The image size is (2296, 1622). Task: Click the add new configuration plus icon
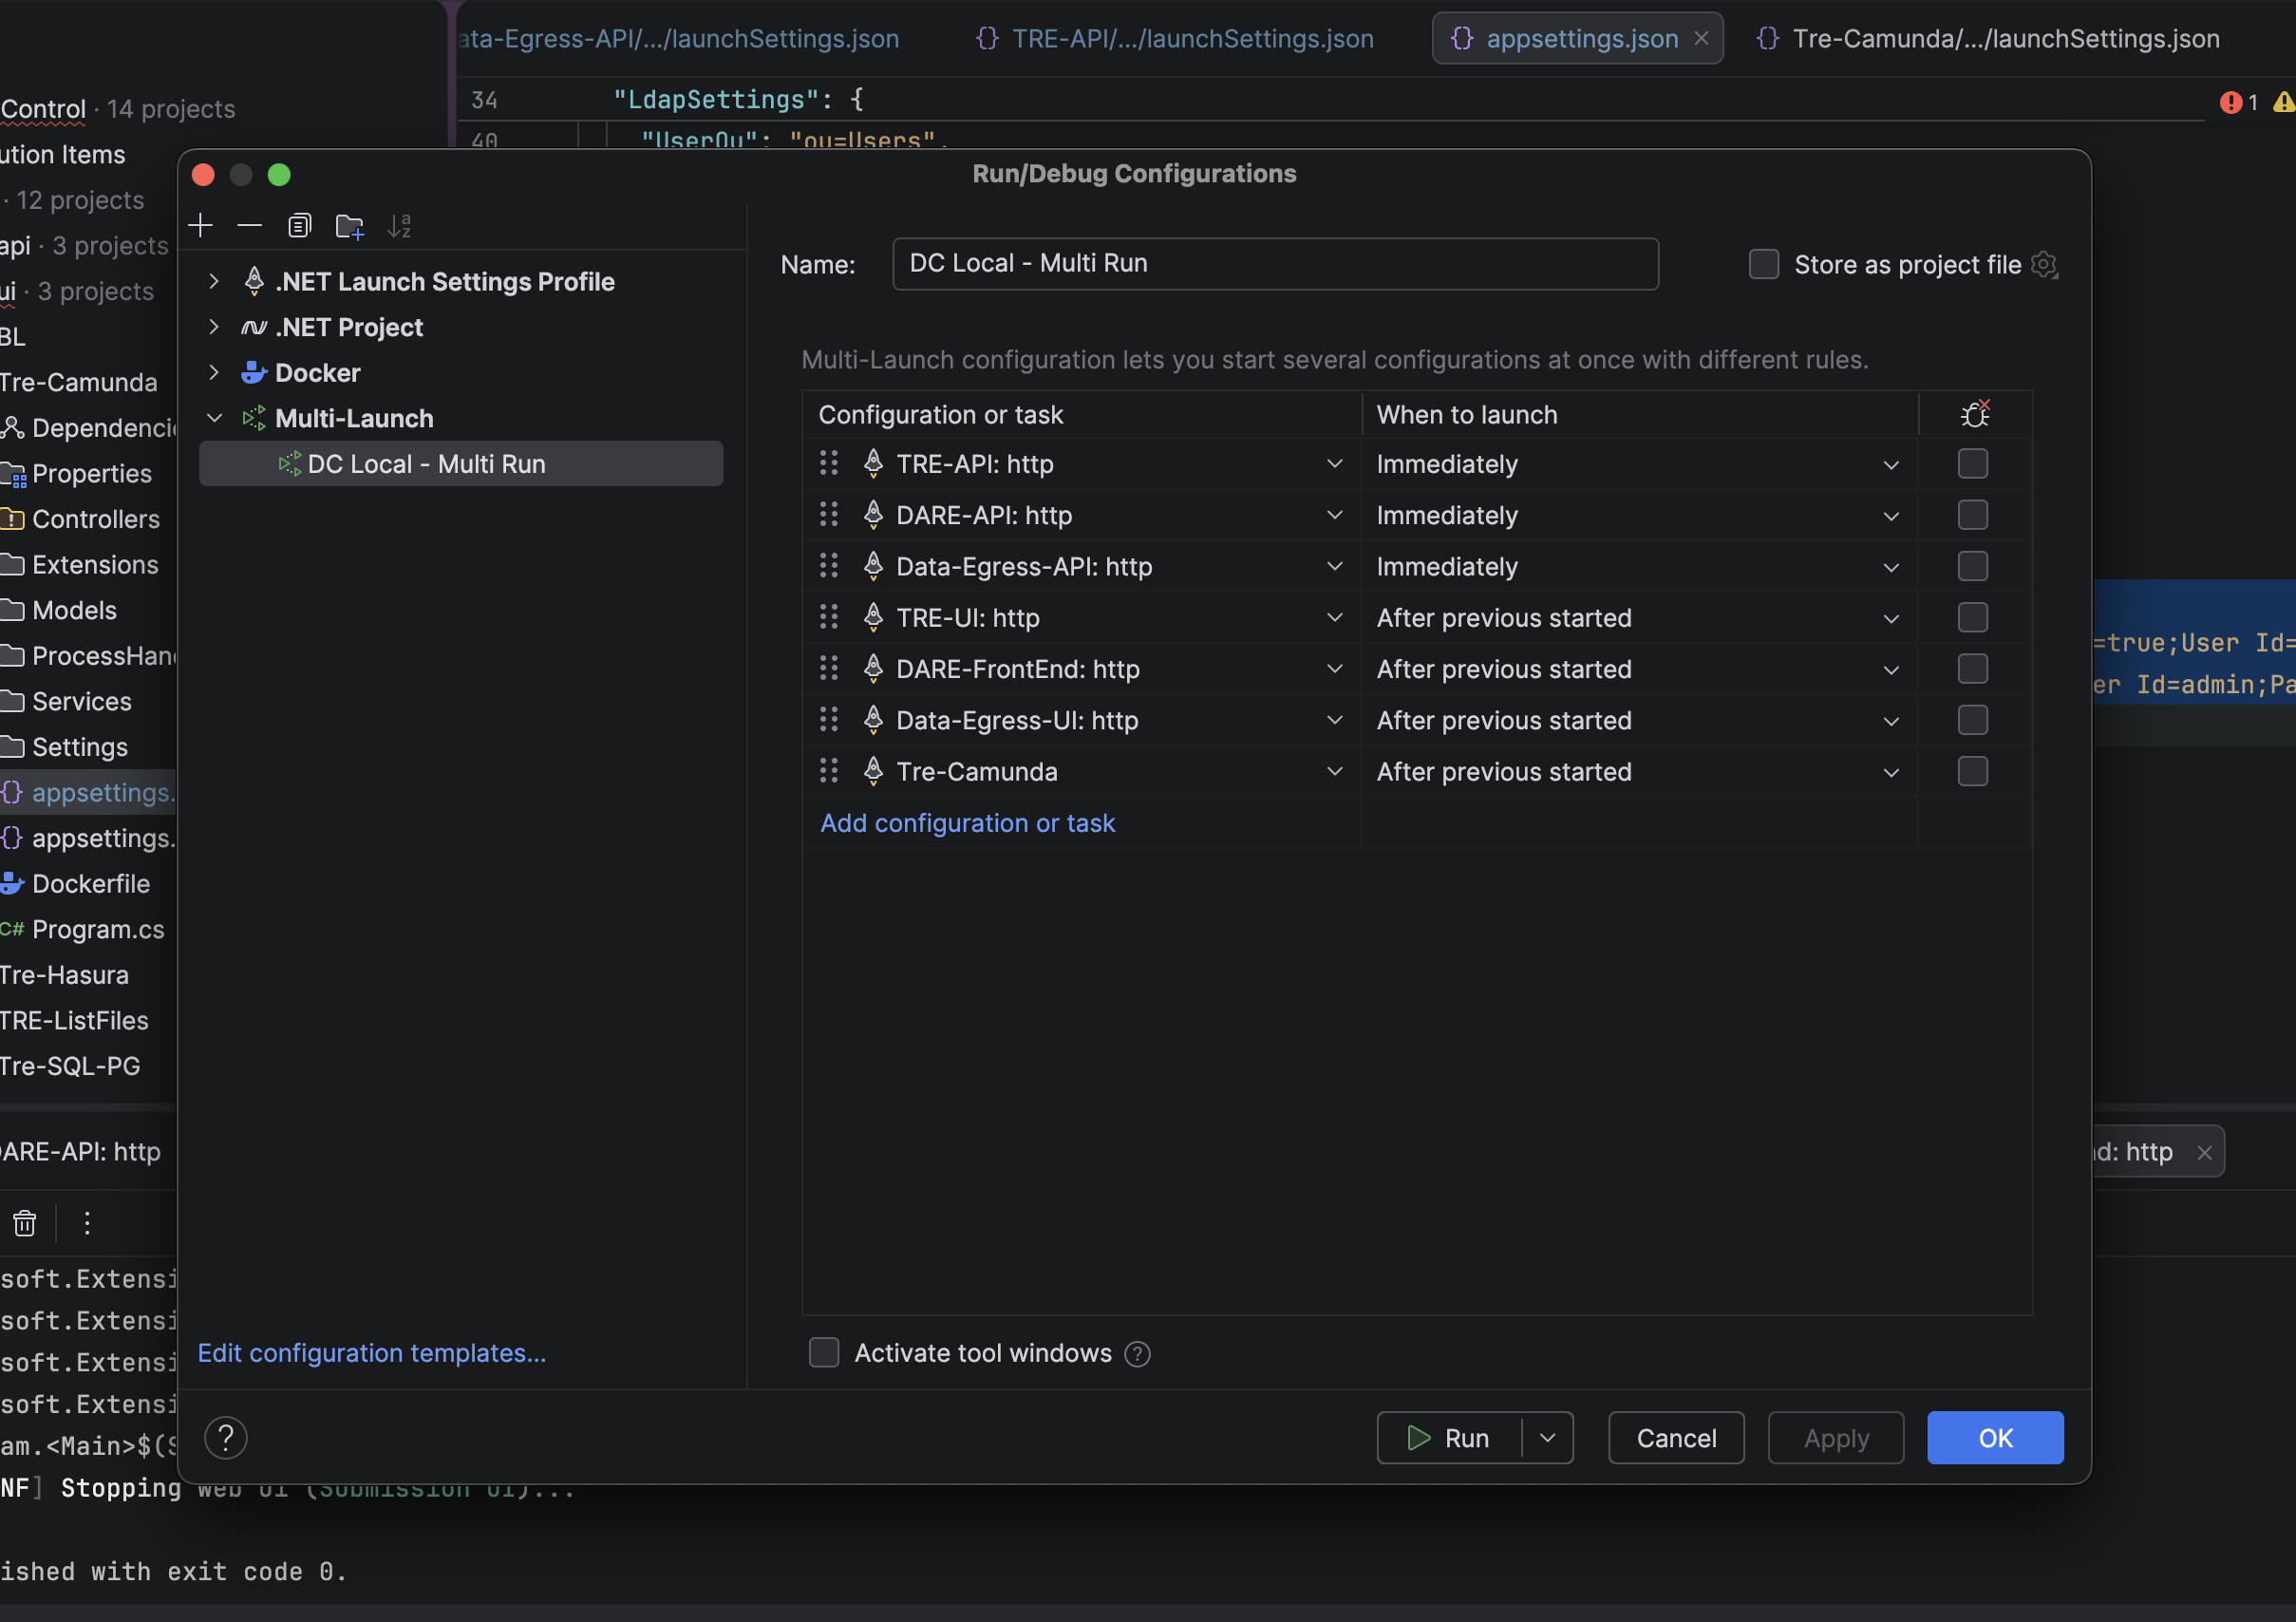201,226
